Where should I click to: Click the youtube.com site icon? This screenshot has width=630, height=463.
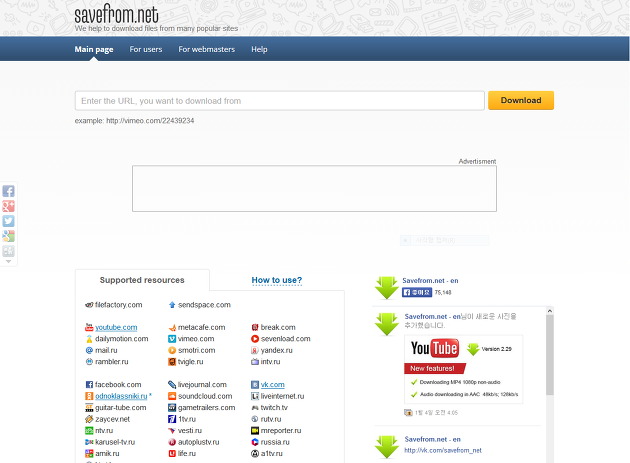[x=89, y=327]
